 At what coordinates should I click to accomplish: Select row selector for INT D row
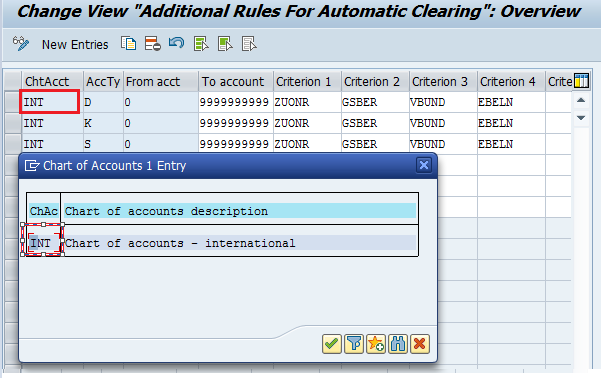pyautogui.click(x=13, y=102)
